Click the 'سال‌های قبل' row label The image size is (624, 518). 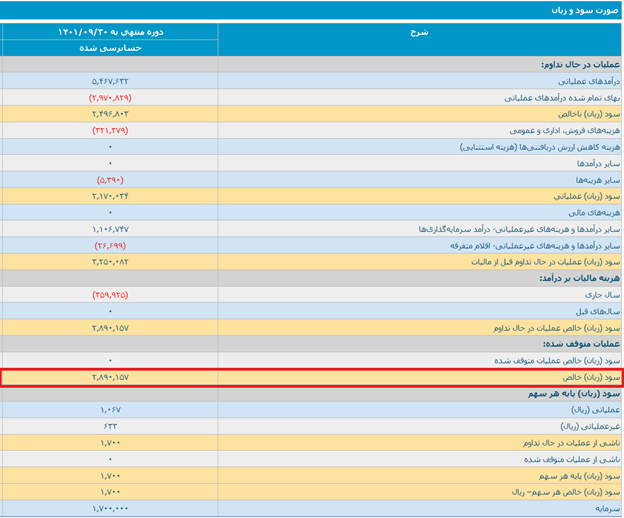pyautogui.click(x=598, y=312)
